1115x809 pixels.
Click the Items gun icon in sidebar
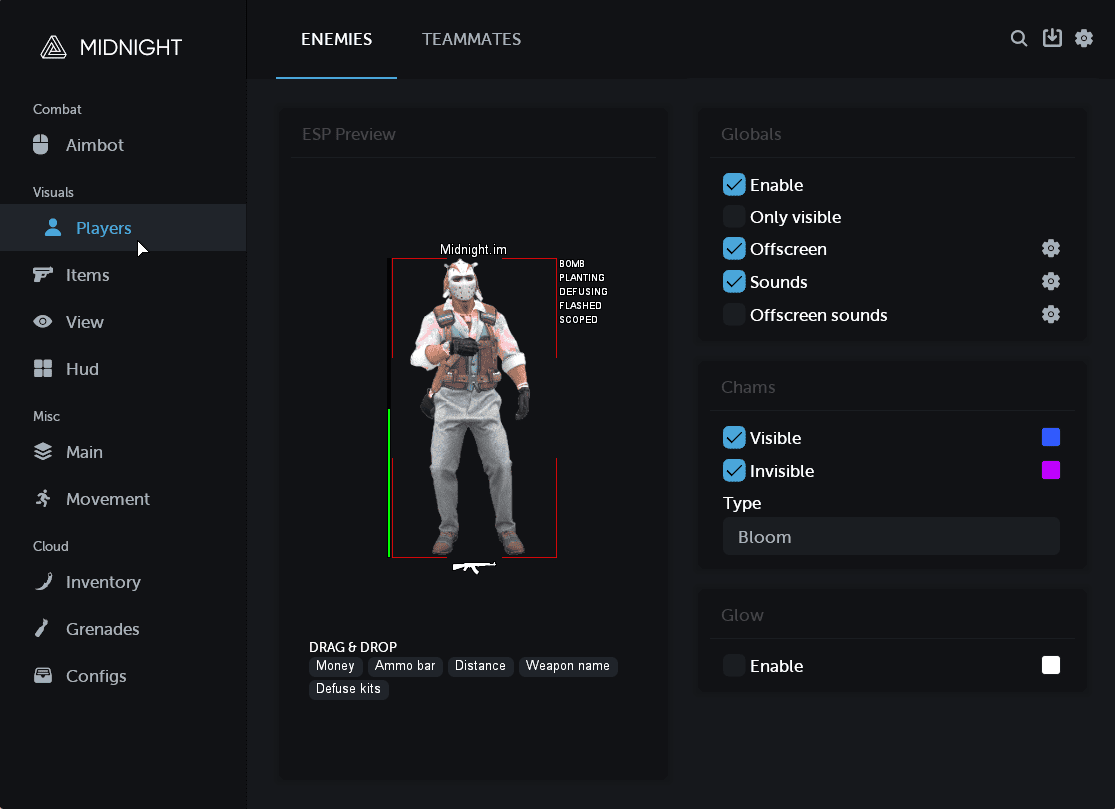(42, 275)
